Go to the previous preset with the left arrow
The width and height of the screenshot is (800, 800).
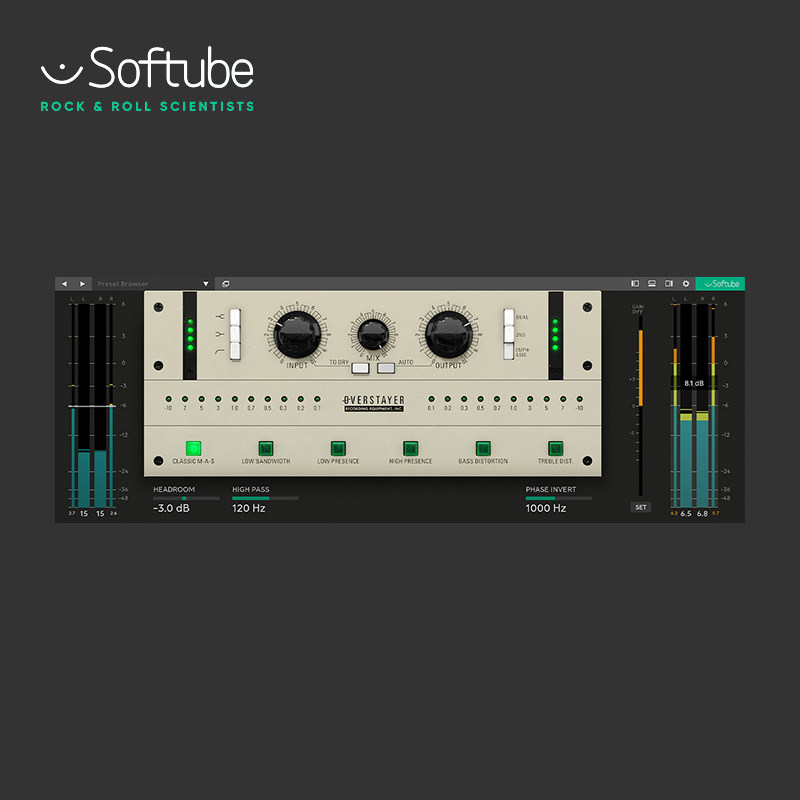point(64,284)
